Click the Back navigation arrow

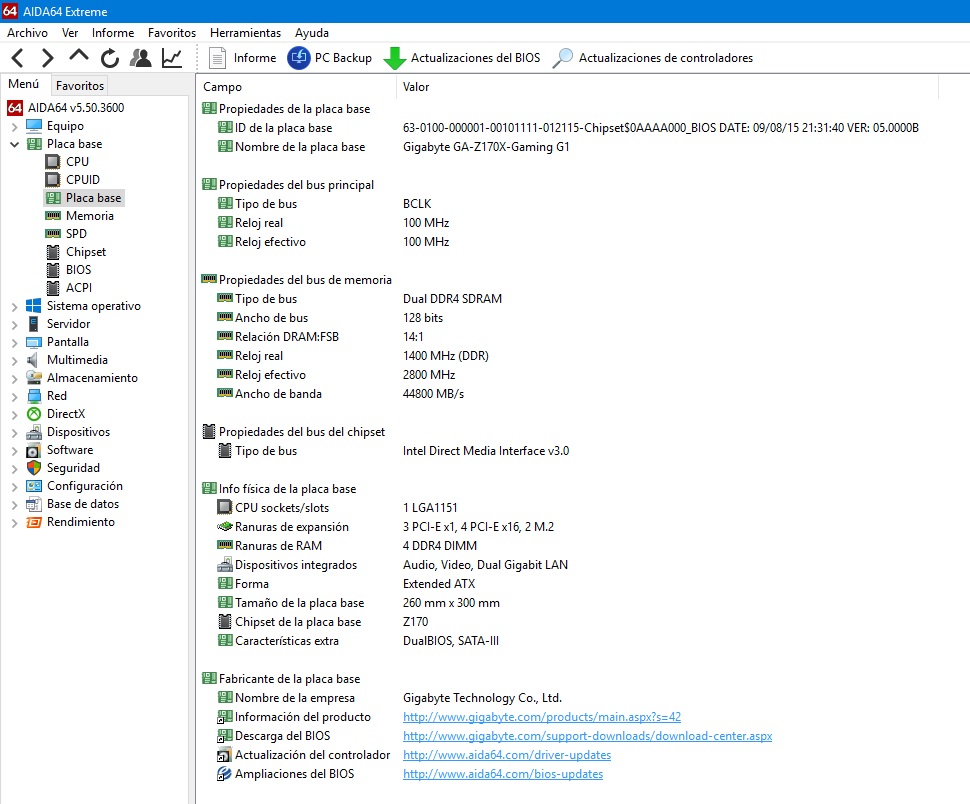18,58
